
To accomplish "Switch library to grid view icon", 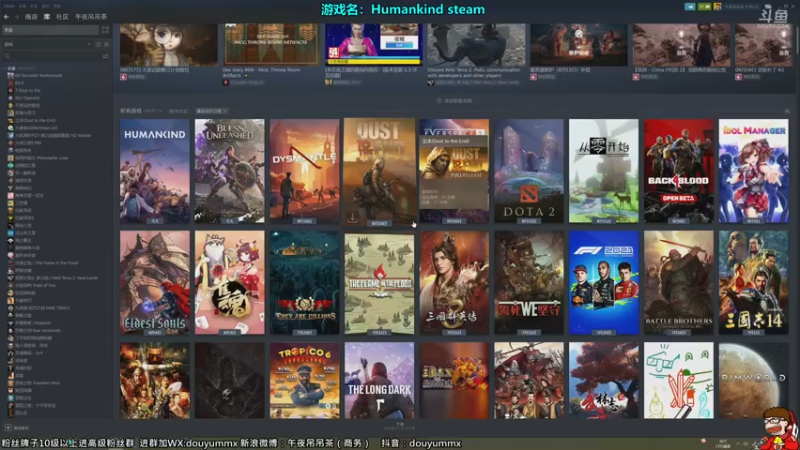I will point(105,30).
